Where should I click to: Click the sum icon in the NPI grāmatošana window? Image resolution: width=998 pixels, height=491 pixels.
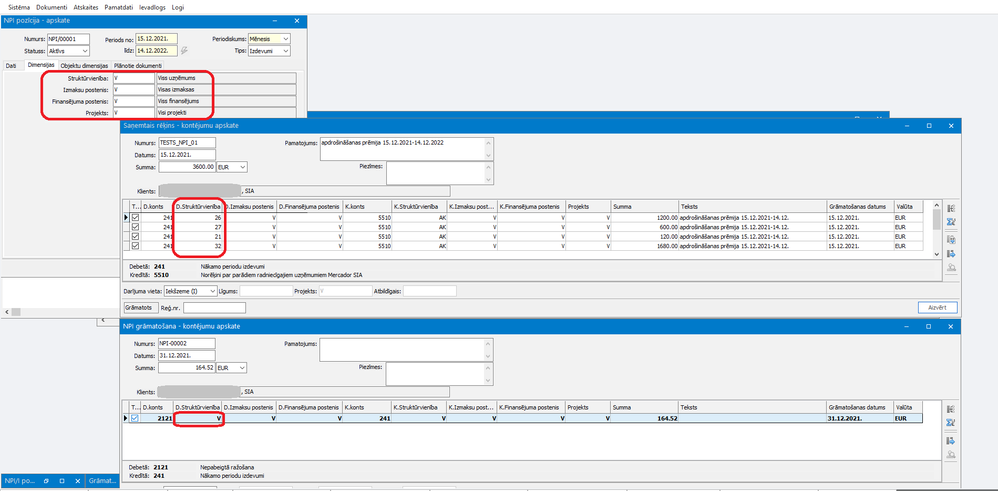pos(949,423)
